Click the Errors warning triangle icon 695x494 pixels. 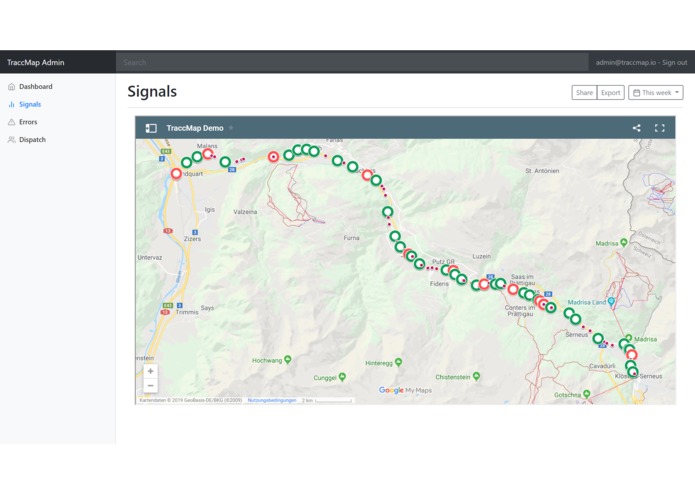pos(12,122)
